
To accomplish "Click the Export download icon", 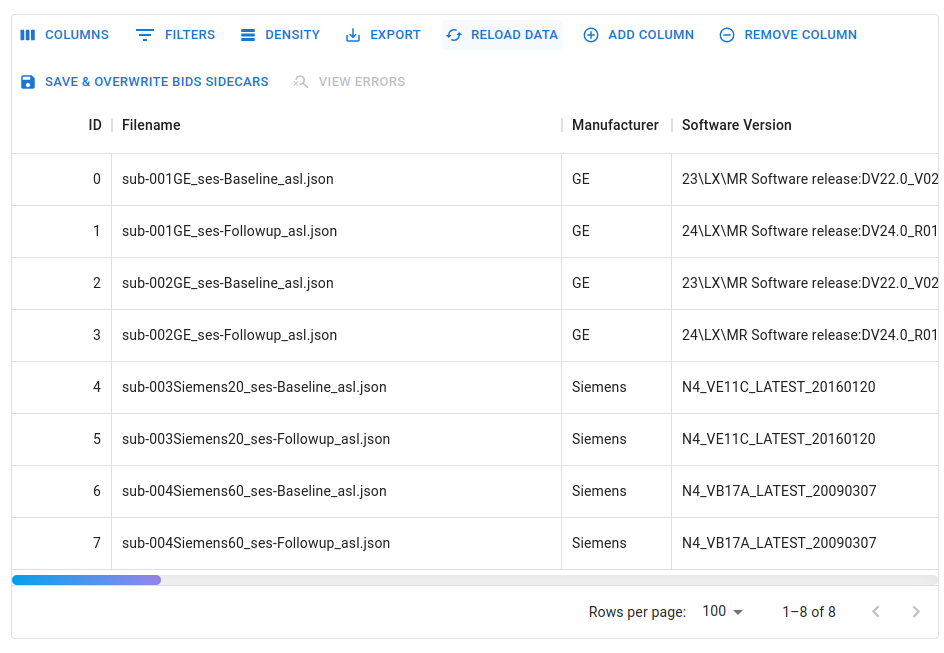I will [353, 35].
